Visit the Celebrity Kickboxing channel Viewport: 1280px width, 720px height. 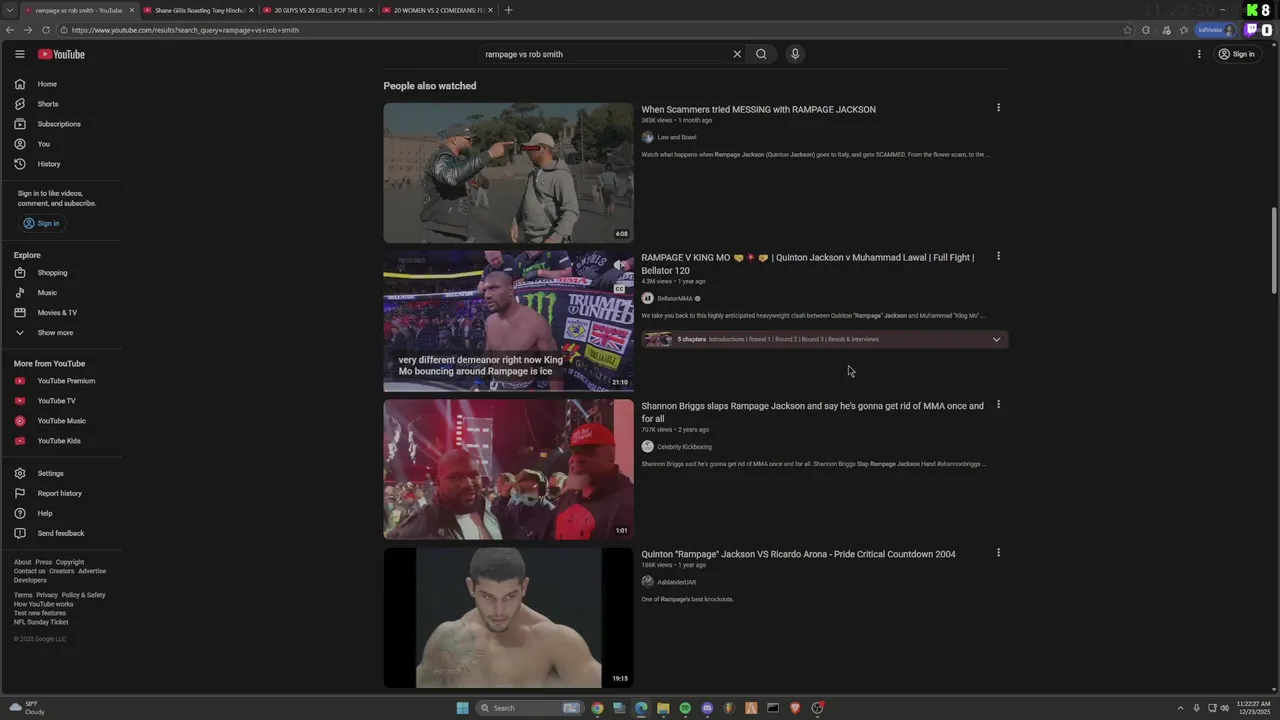pyautogui.click(x=684, y=447)
